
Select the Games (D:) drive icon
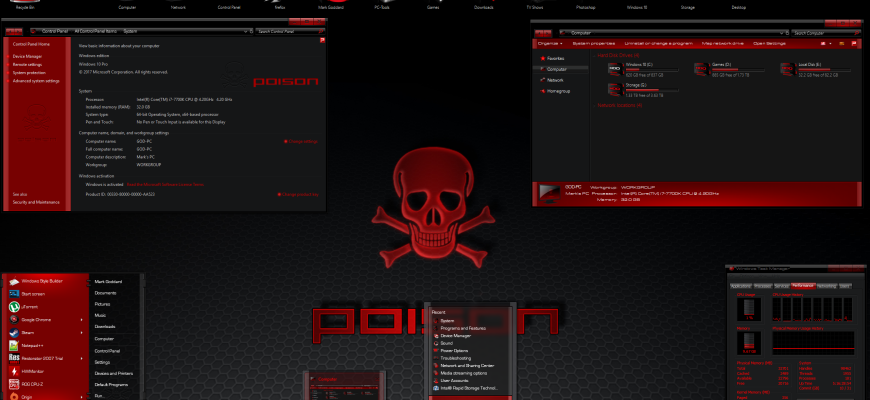[x=702, y=69]
